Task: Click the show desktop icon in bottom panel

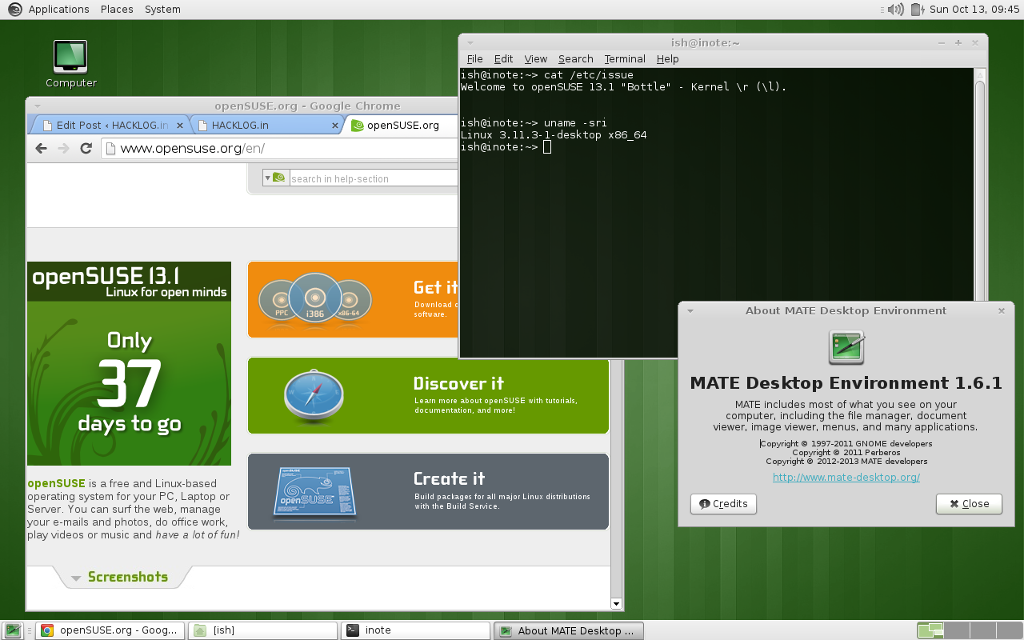Action: tap(12, 630)
